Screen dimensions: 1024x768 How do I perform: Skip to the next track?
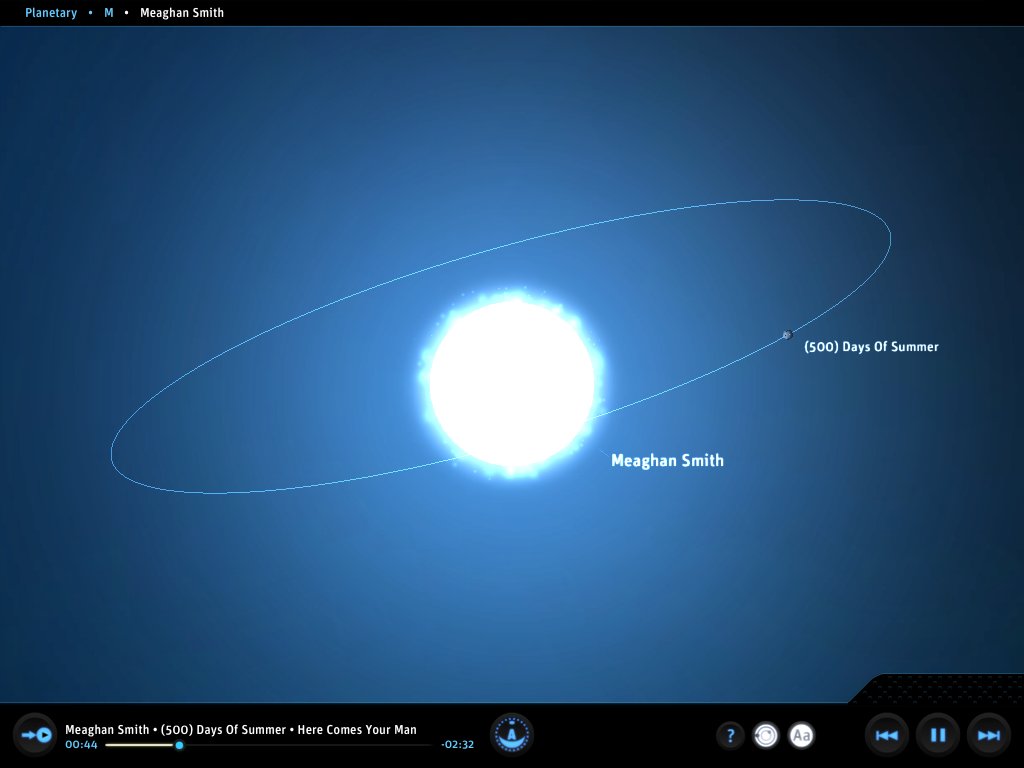tap(988, 734)
